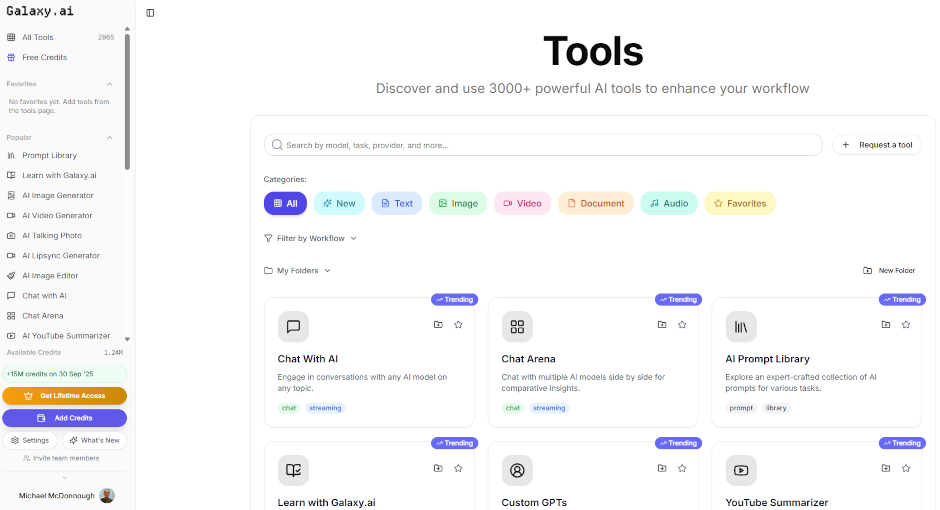The image size is (940, 510).
Task: Select the All category filter
Action: 285,204
